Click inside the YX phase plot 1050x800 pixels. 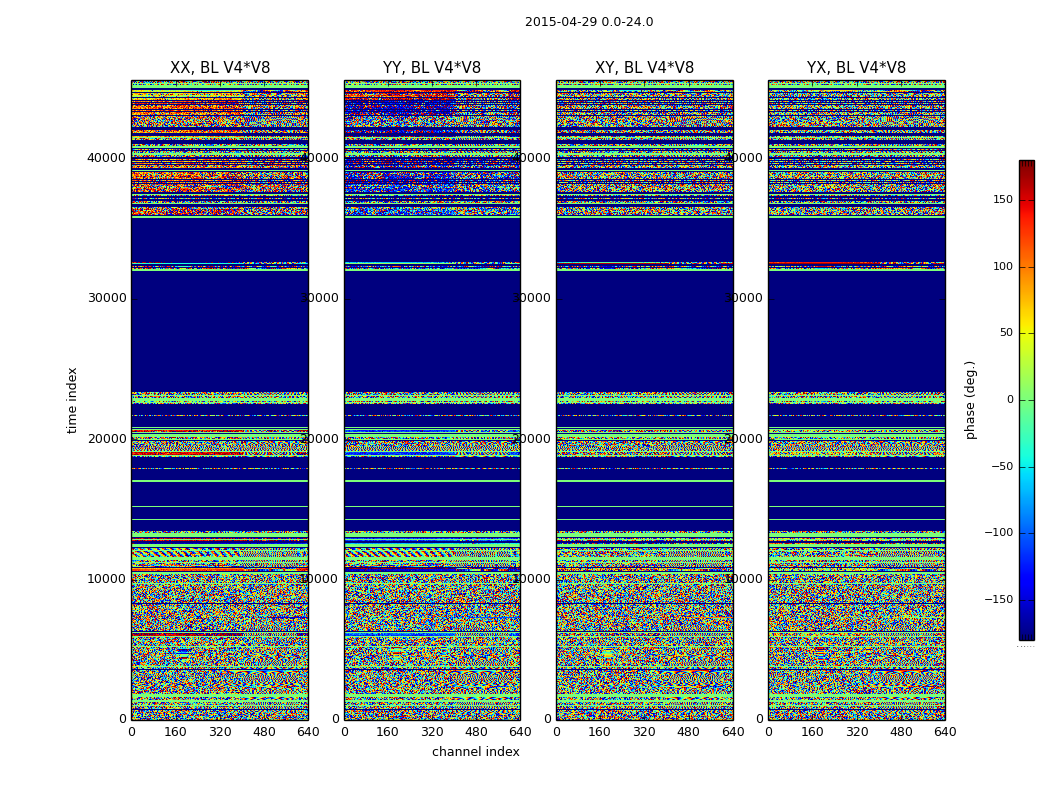click(856, 400)
